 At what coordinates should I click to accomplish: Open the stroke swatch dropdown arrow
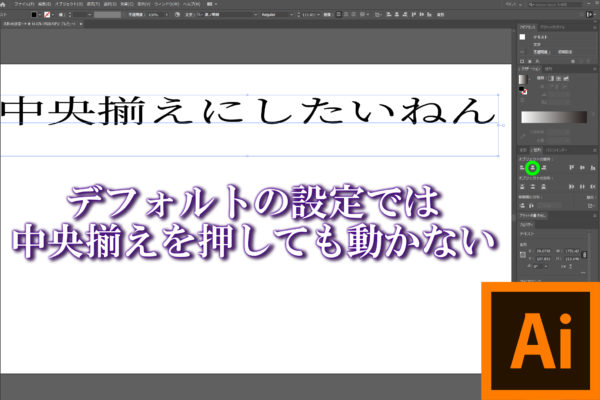[x=52, y=15]
